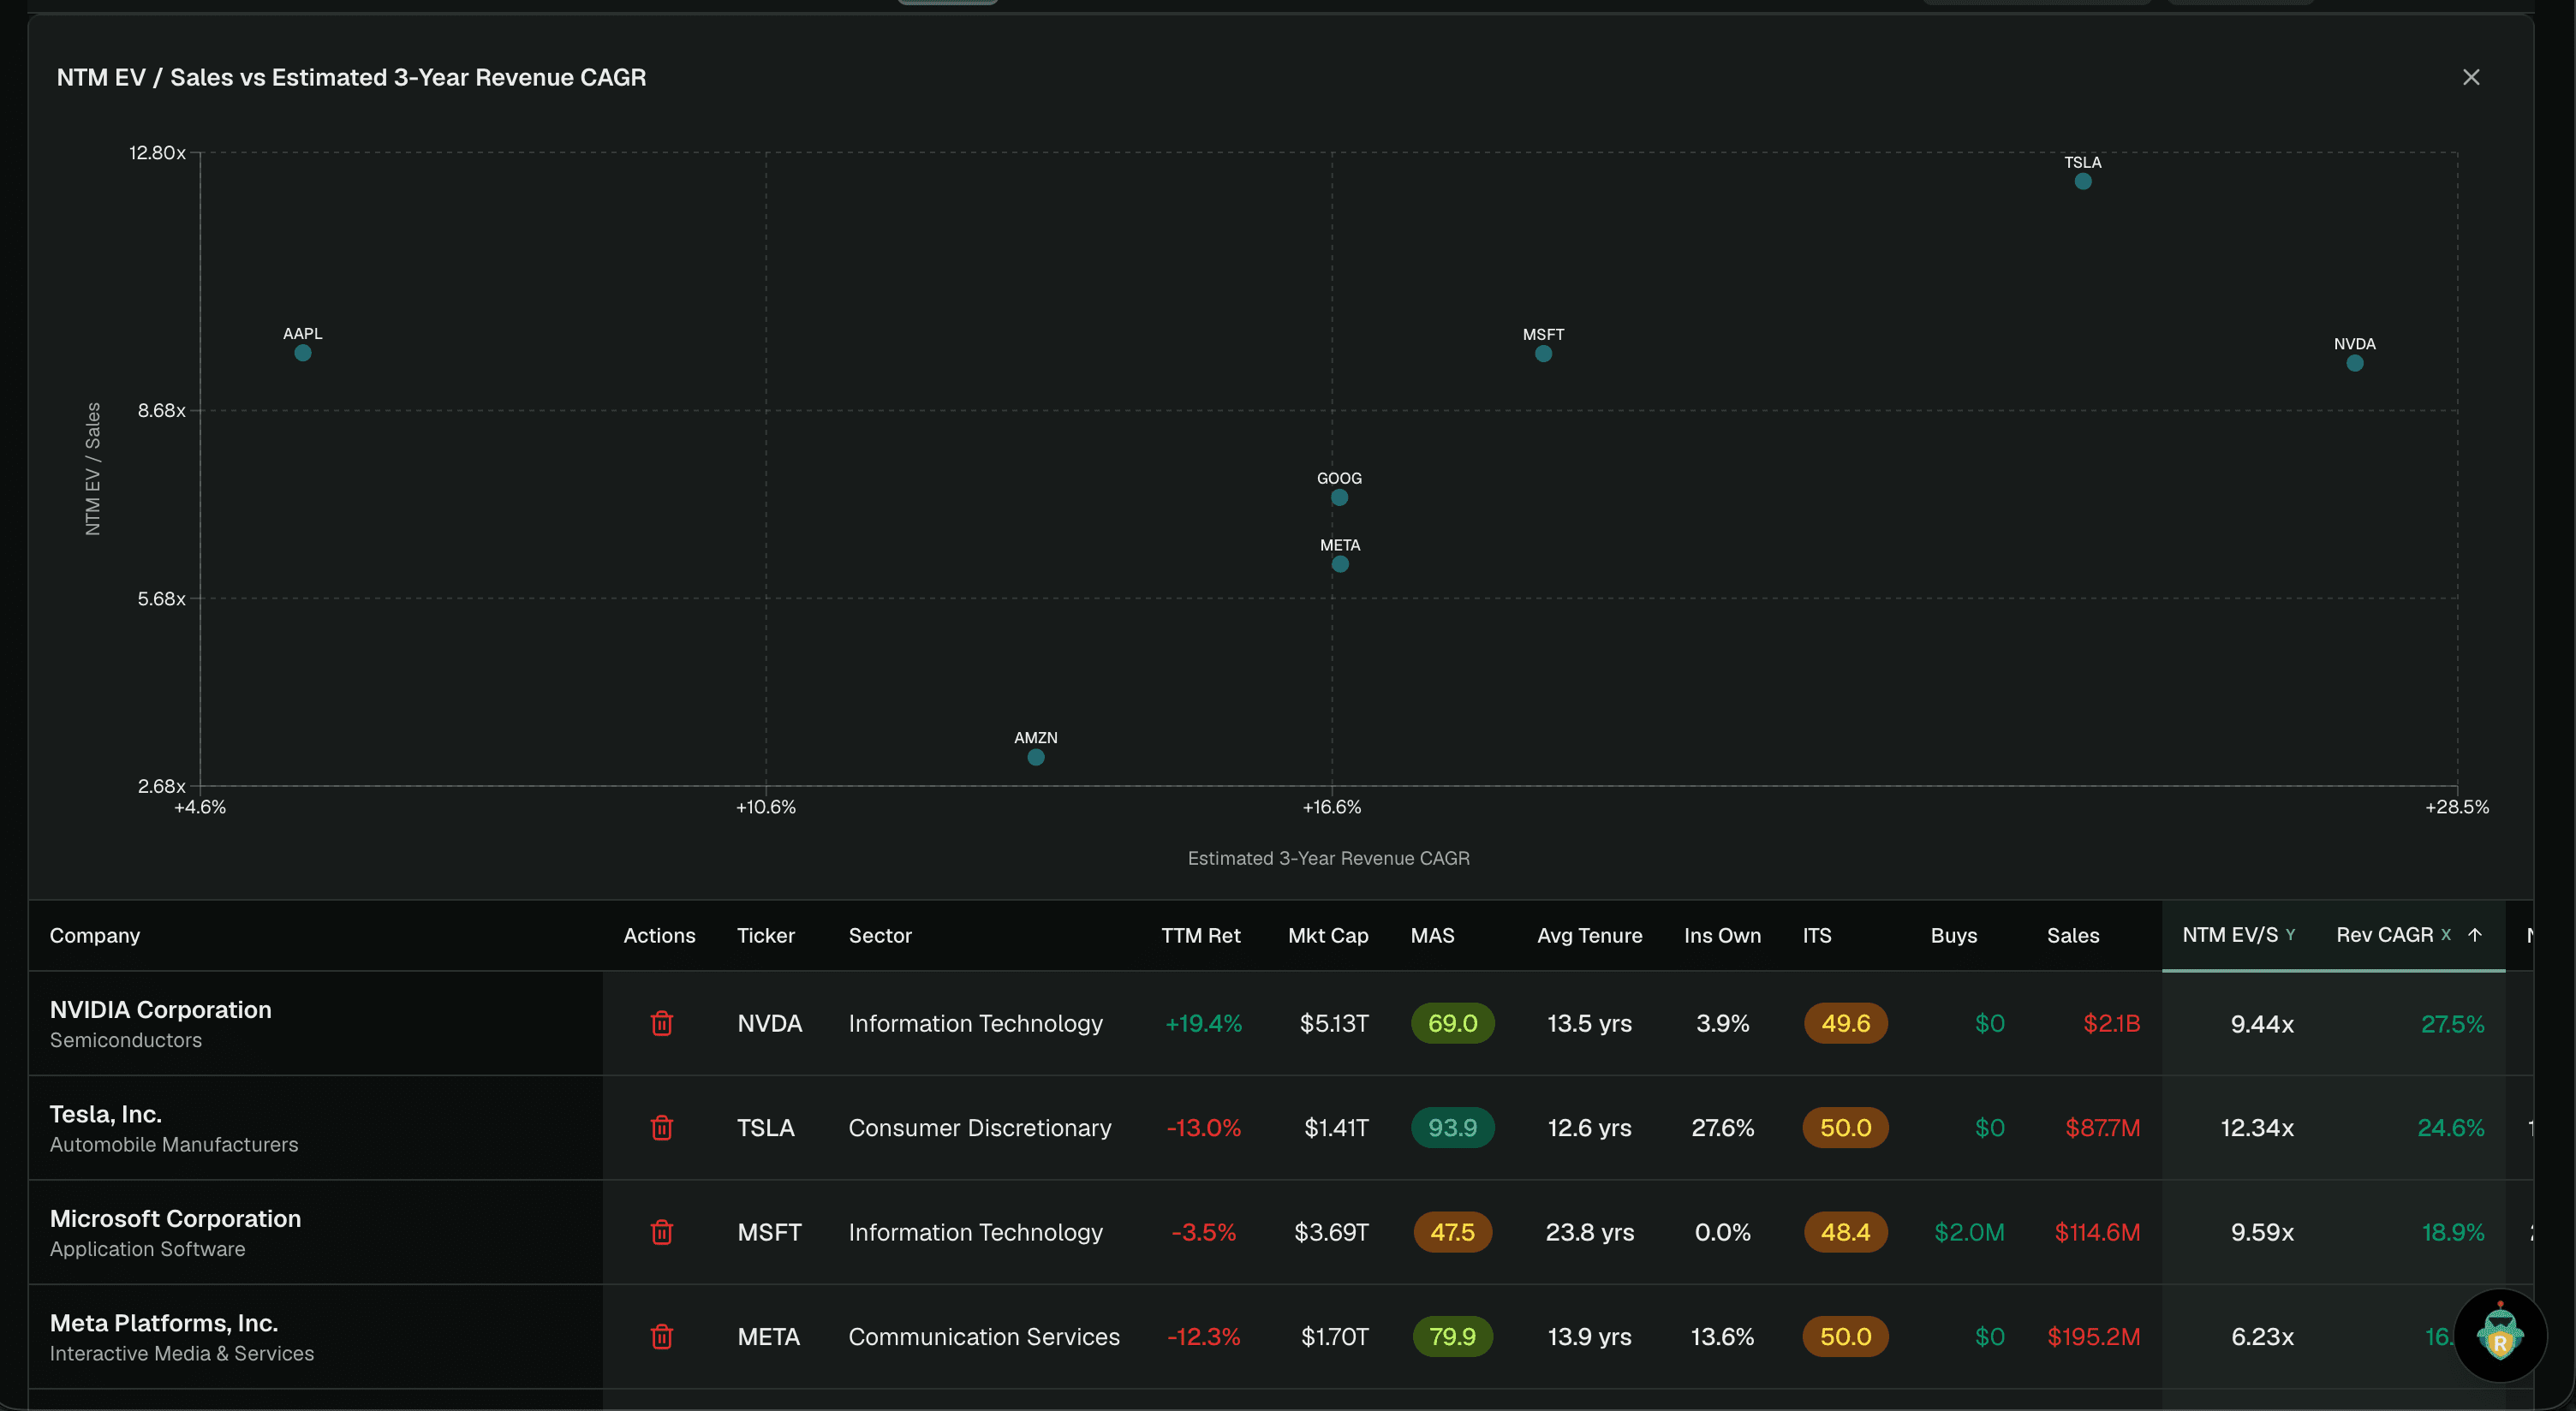Close the EV/Sales scatter chart panel
2576x1411 pixels.
(2470, 77)
